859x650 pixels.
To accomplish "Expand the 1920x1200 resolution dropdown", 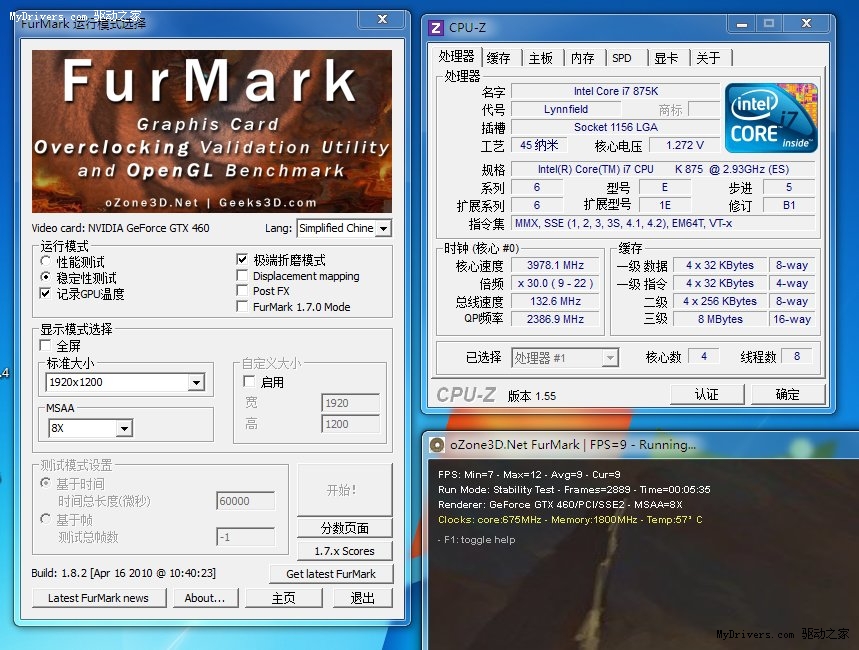I will [195, 382].
